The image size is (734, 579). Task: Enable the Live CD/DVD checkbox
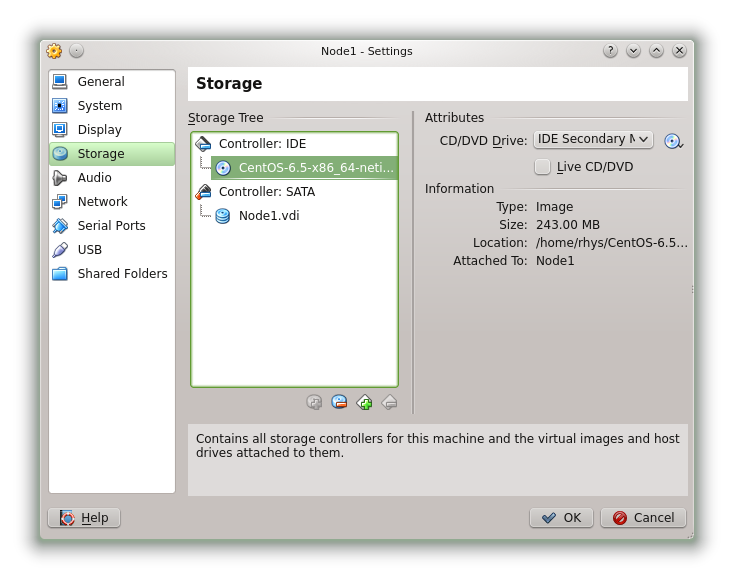click(x=542, y=167)
